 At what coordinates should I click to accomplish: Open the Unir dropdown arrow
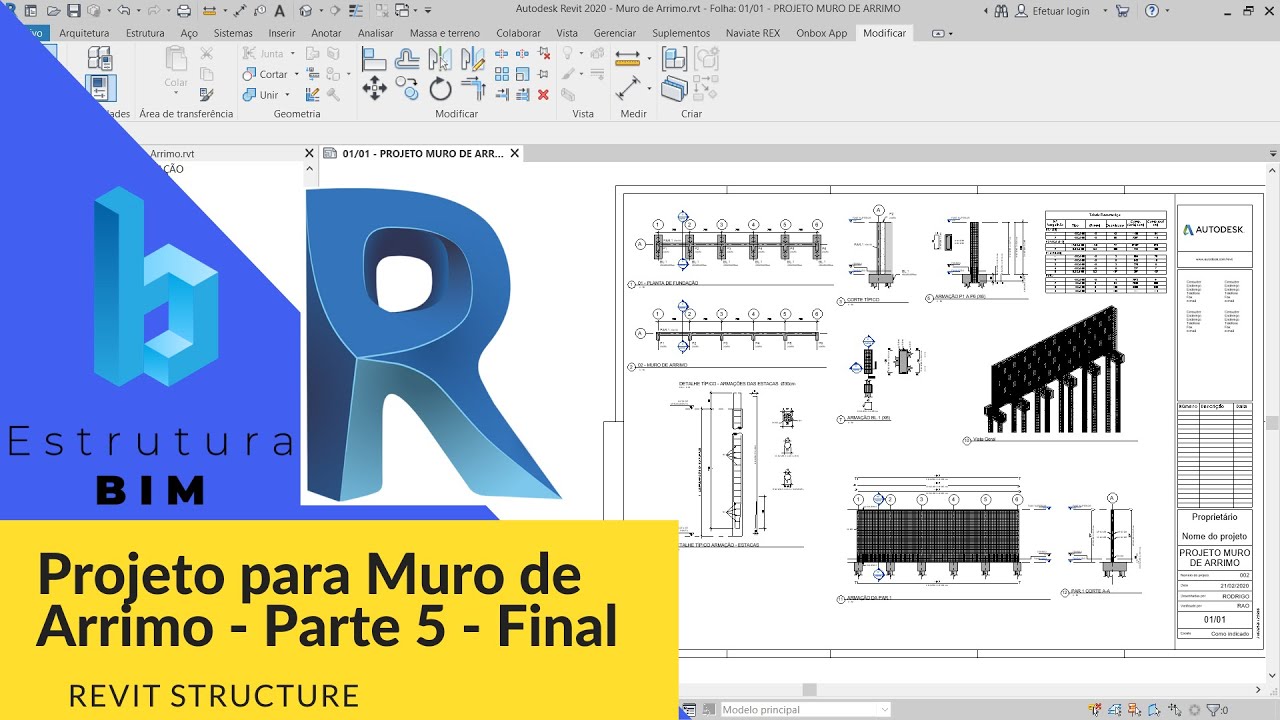click(287, 95)
